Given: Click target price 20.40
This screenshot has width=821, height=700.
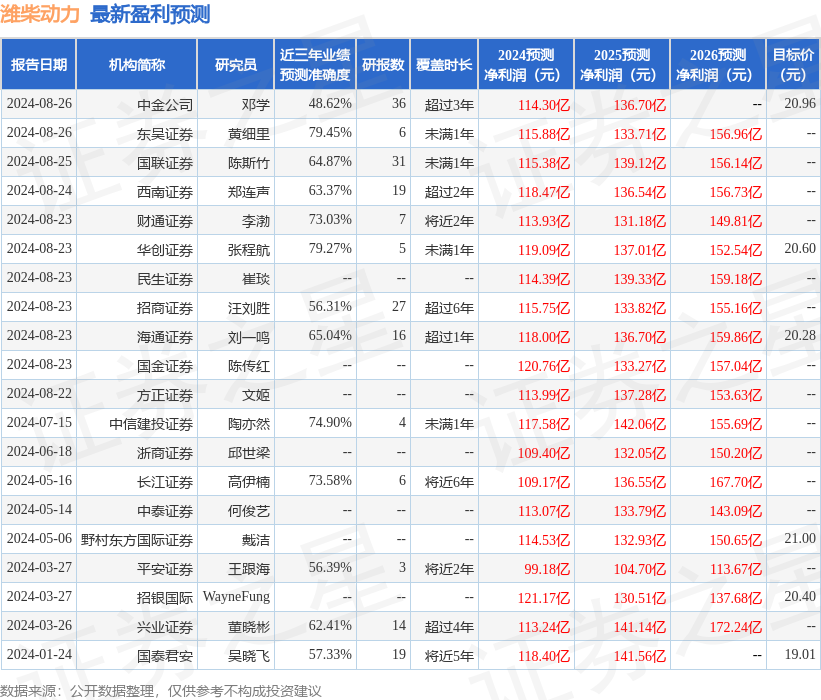Looking at the screenshot, I should click(x=800, y=596).
